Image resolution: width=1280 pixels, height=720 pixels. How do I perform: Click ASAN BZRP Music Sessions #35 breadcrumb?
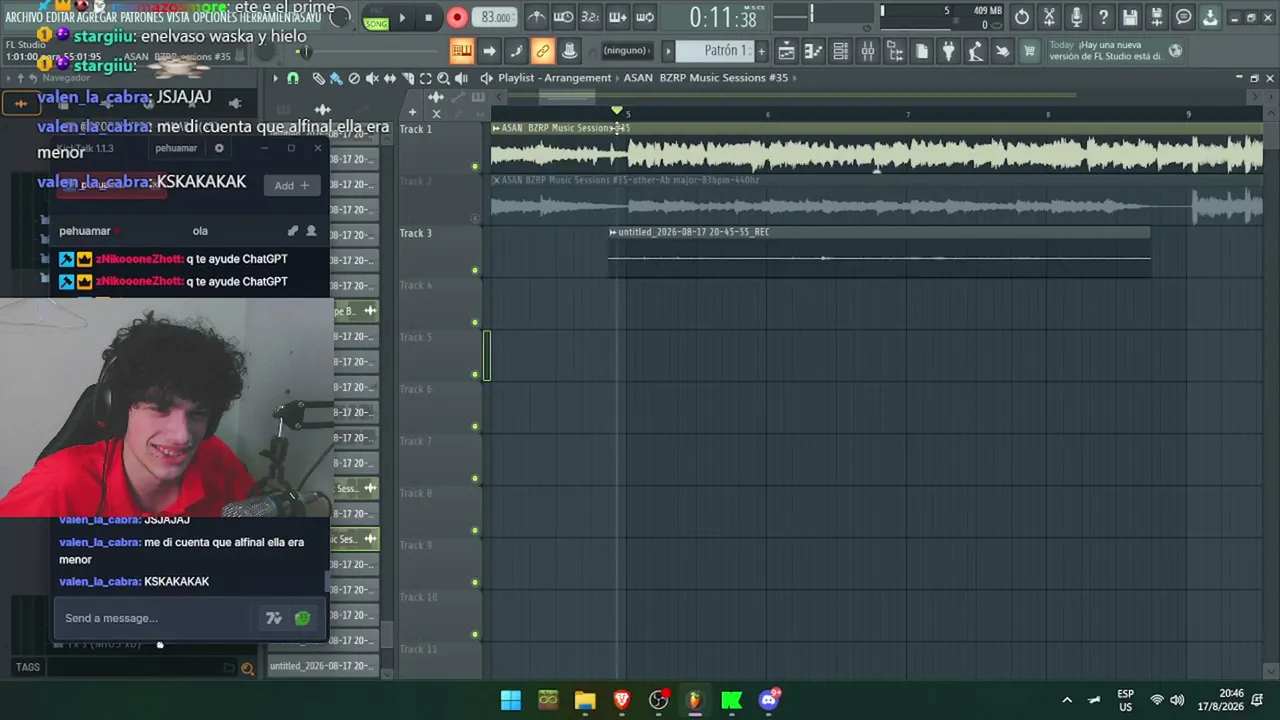[x=706, y=78]
